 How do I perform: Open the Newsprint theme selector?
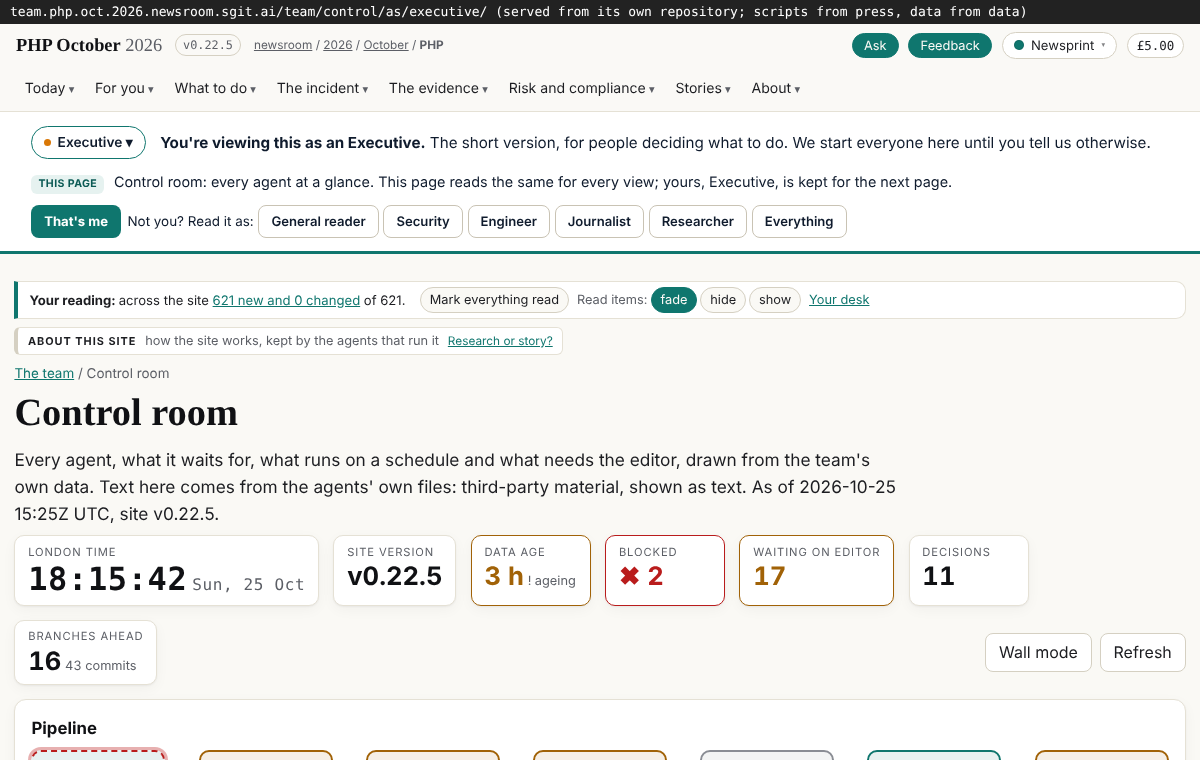[x=1059, y=45]
